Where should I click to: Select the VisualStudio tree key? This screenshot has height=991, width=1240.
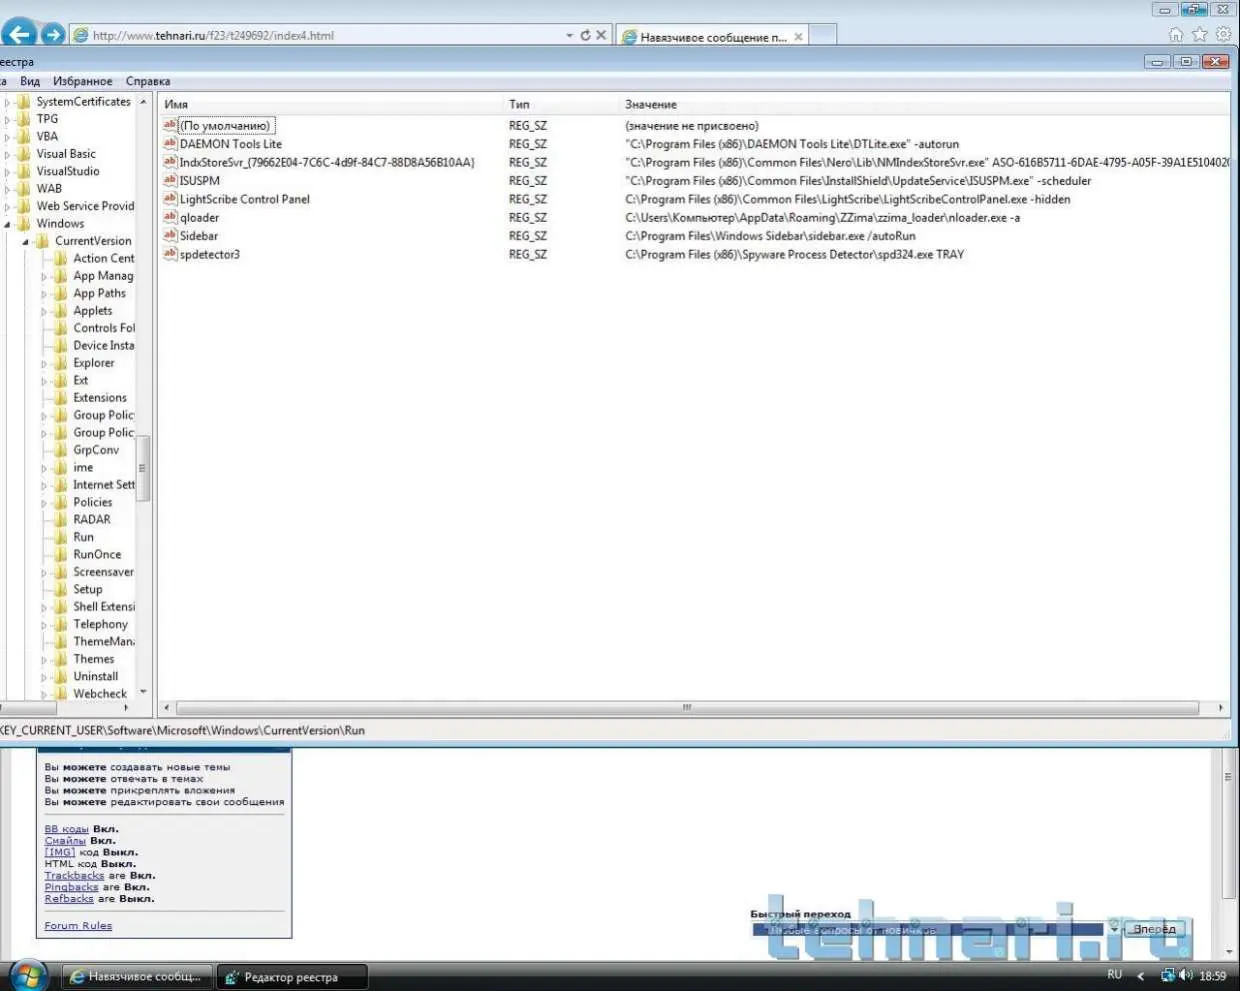tap(68, 171)
